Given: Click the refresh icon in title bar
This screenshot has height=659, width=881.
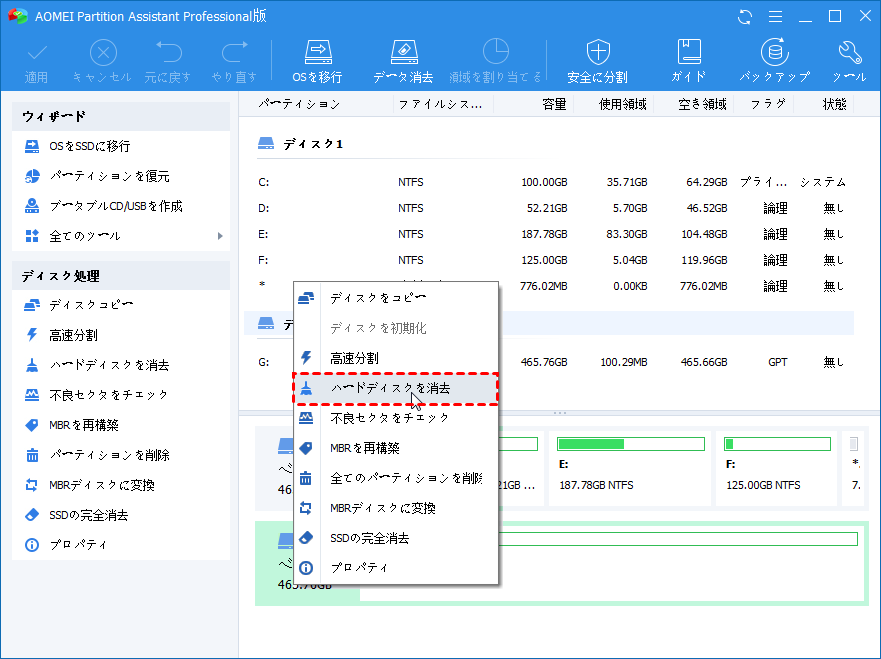Looking at the screenshot, I should pyautogui.click(x=745, y=17).
